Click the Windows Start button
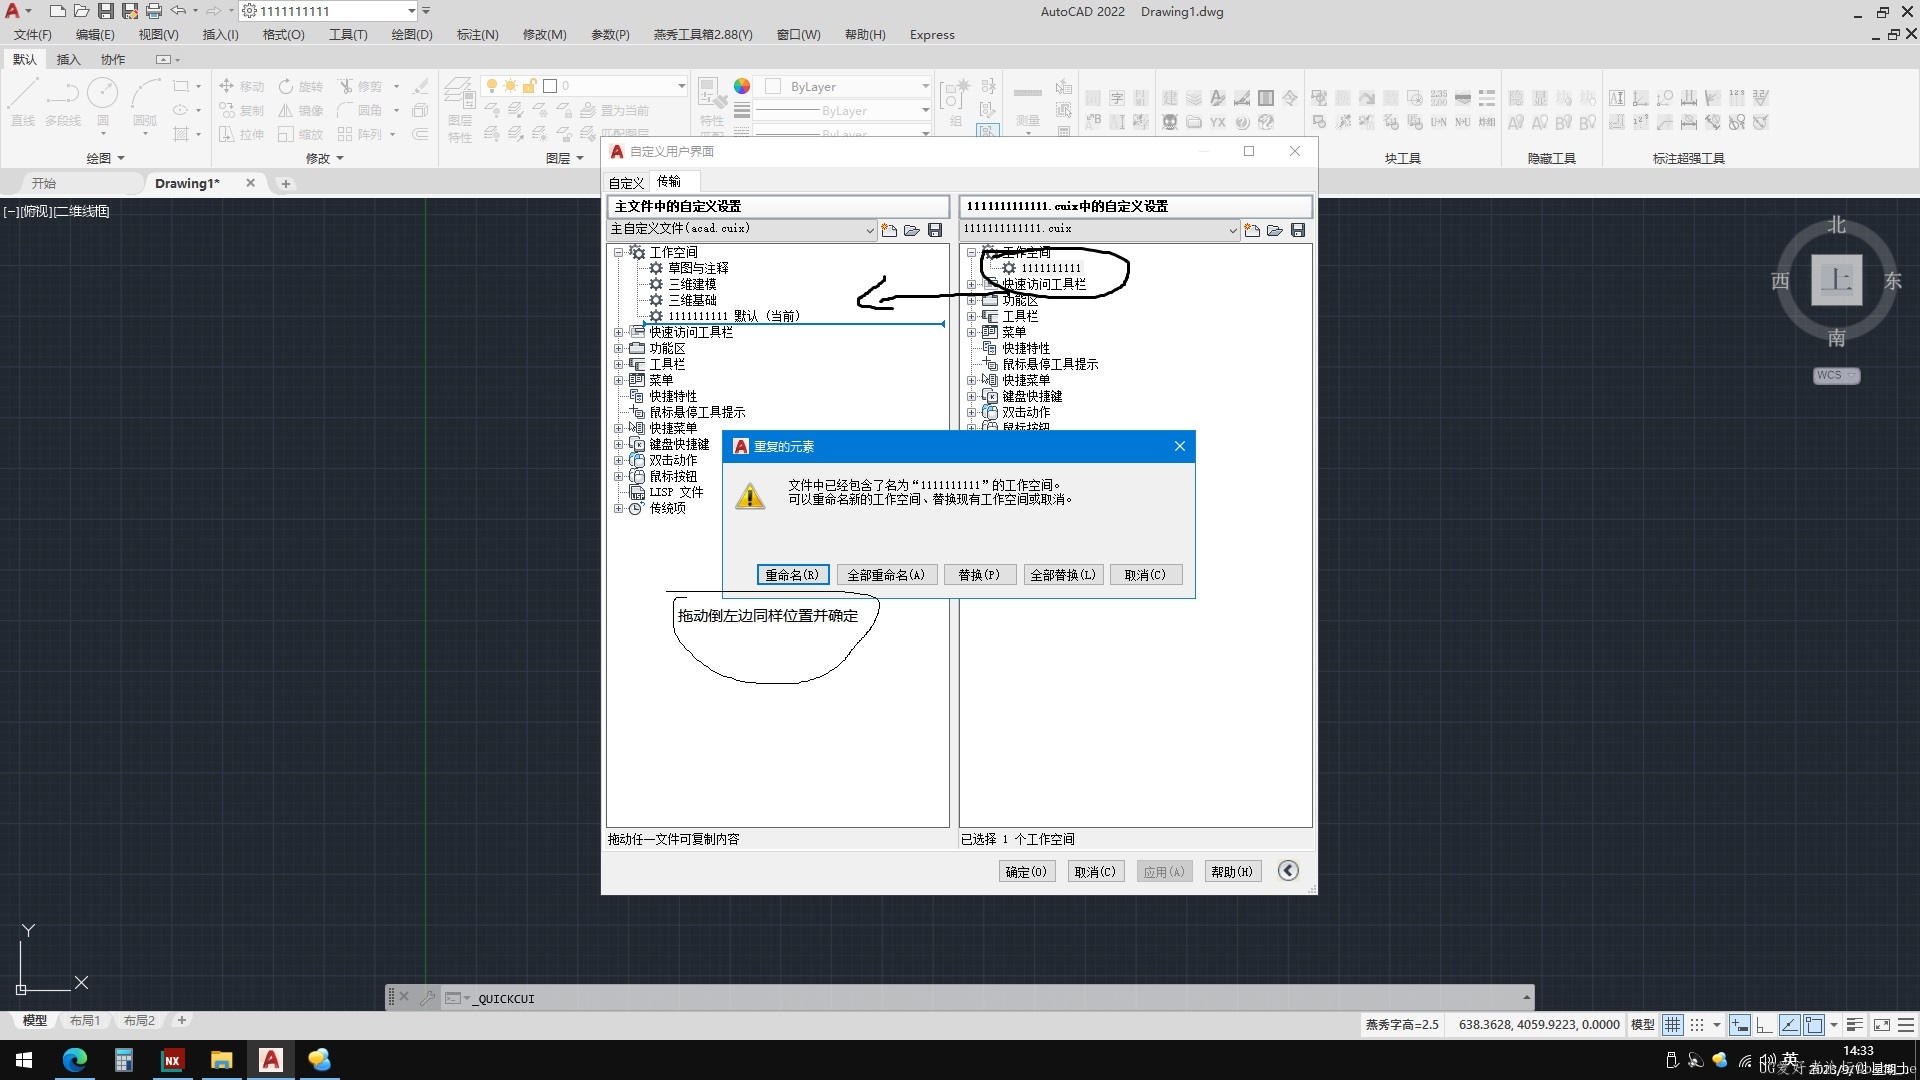Image resolution: width=1920 pixels, height=1080 pixels. click(24, 1060)
